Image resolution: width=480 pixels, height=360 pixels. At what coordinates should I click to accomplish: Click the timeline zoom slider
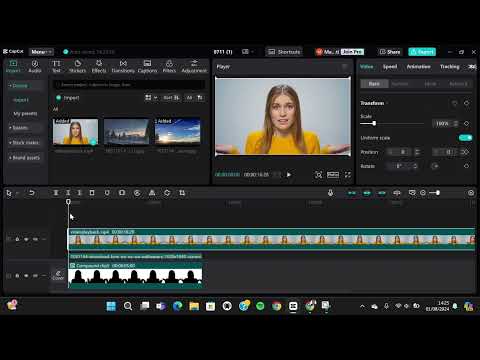(434, 193)
